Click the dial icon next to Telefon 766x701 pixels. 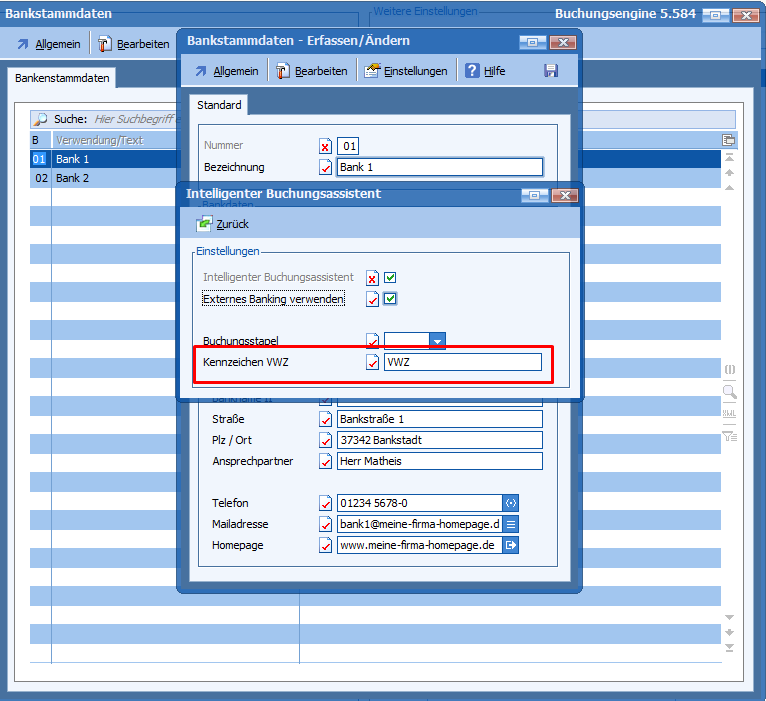[510, 503]
